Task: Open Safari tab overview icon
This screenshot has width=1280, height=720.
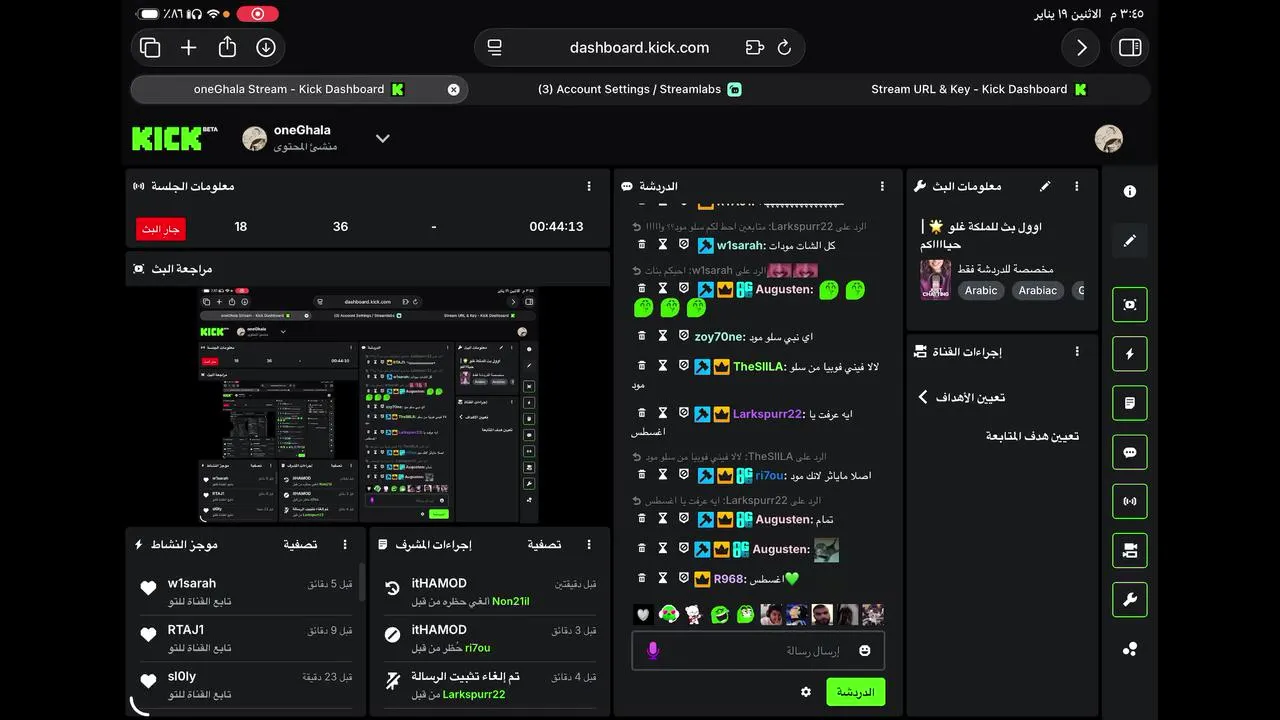Action: 151,47
